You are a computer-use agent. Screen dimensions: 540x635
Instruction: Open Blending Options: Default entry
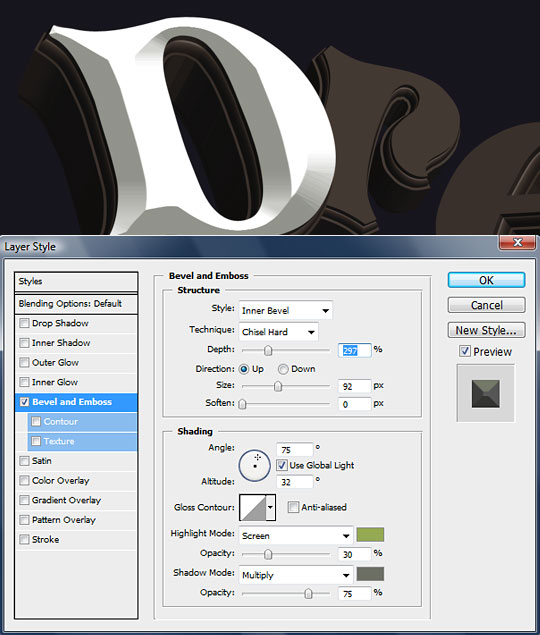point(76,303)
